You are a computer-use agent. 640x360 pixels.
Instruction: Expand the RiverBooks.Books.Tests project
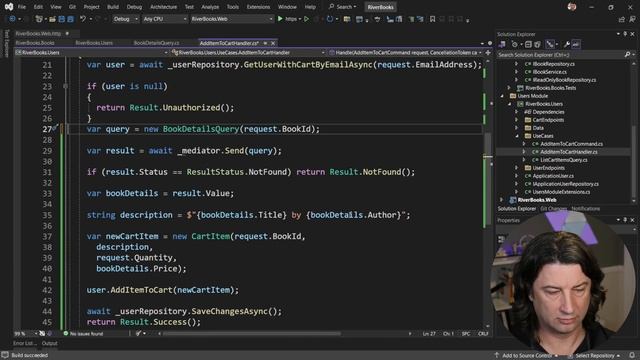[509, 88]
